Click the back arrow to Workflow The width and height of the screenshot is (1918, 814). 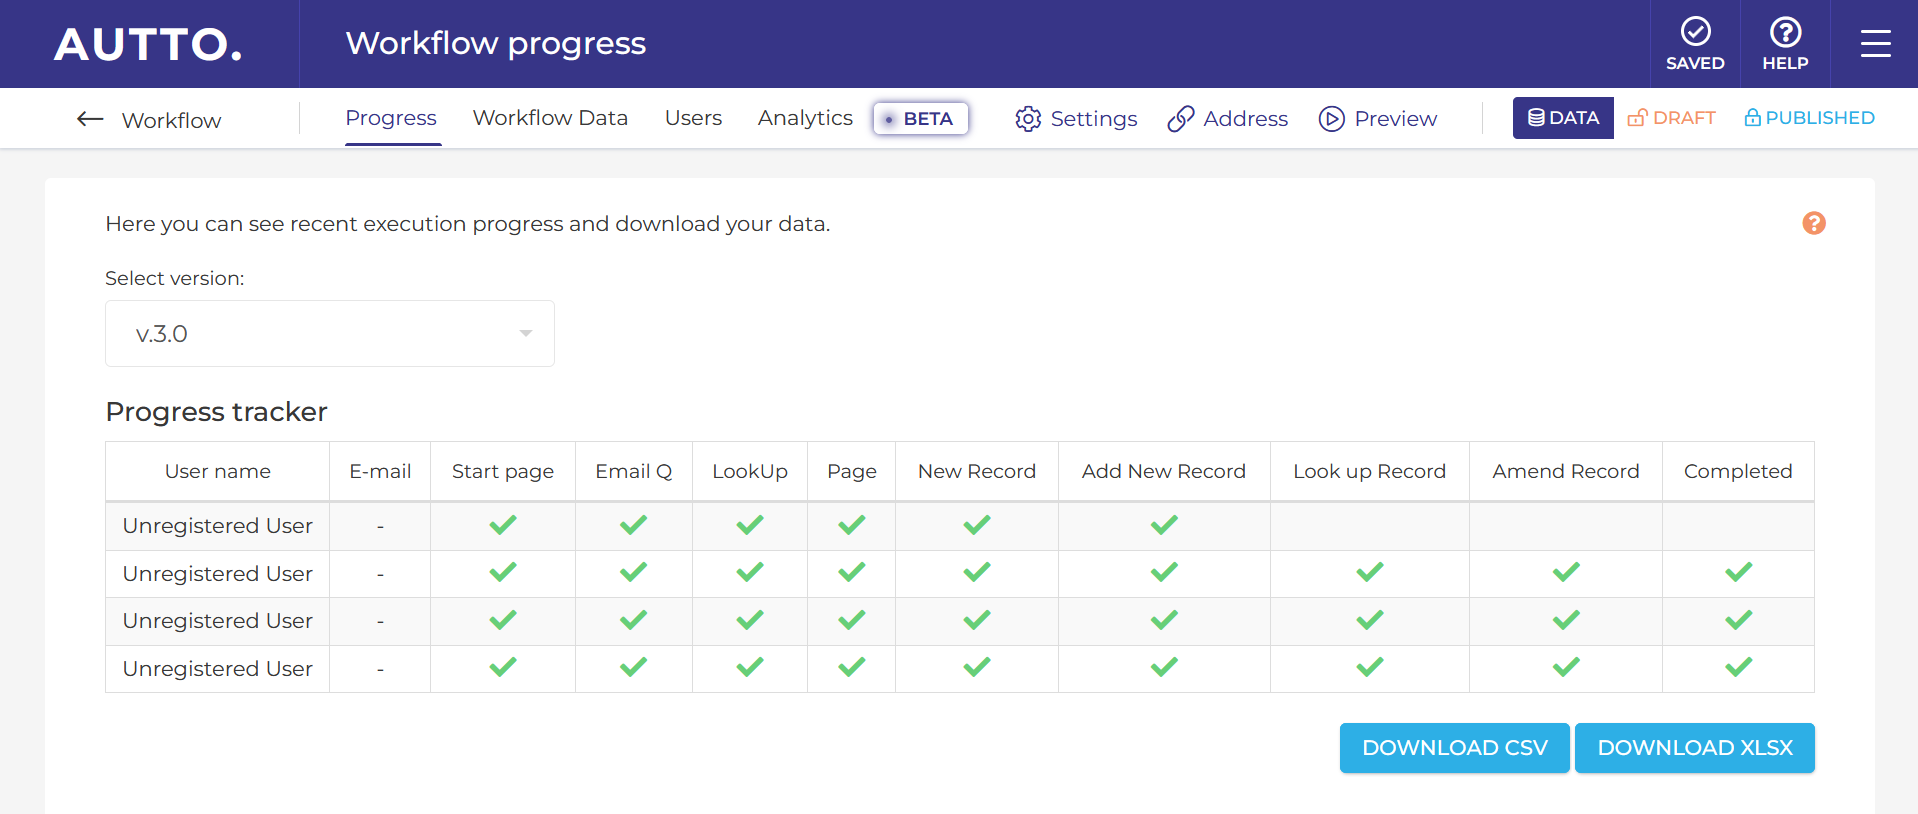tap(90, 119)
